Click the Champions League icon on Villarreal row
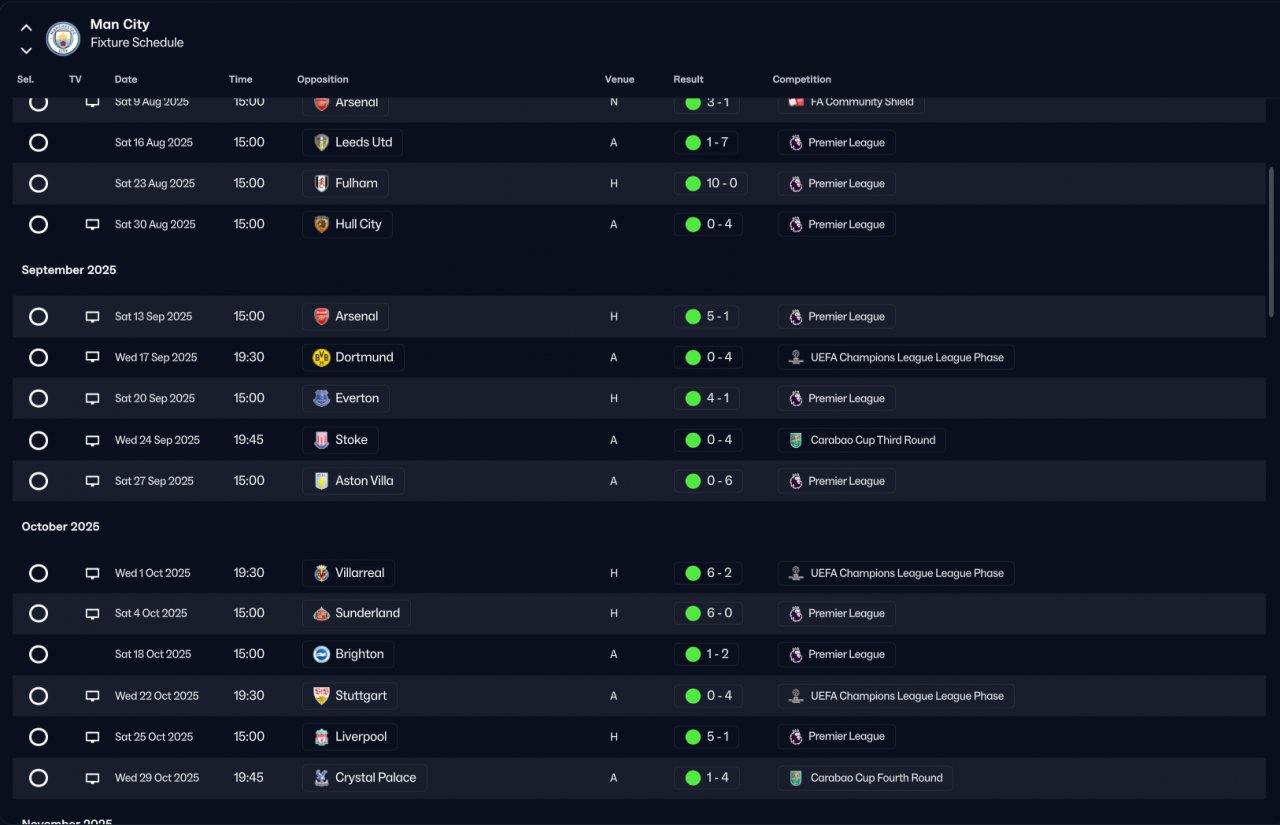This screenshot has height=825, width=1280. [x=795, y=573]
